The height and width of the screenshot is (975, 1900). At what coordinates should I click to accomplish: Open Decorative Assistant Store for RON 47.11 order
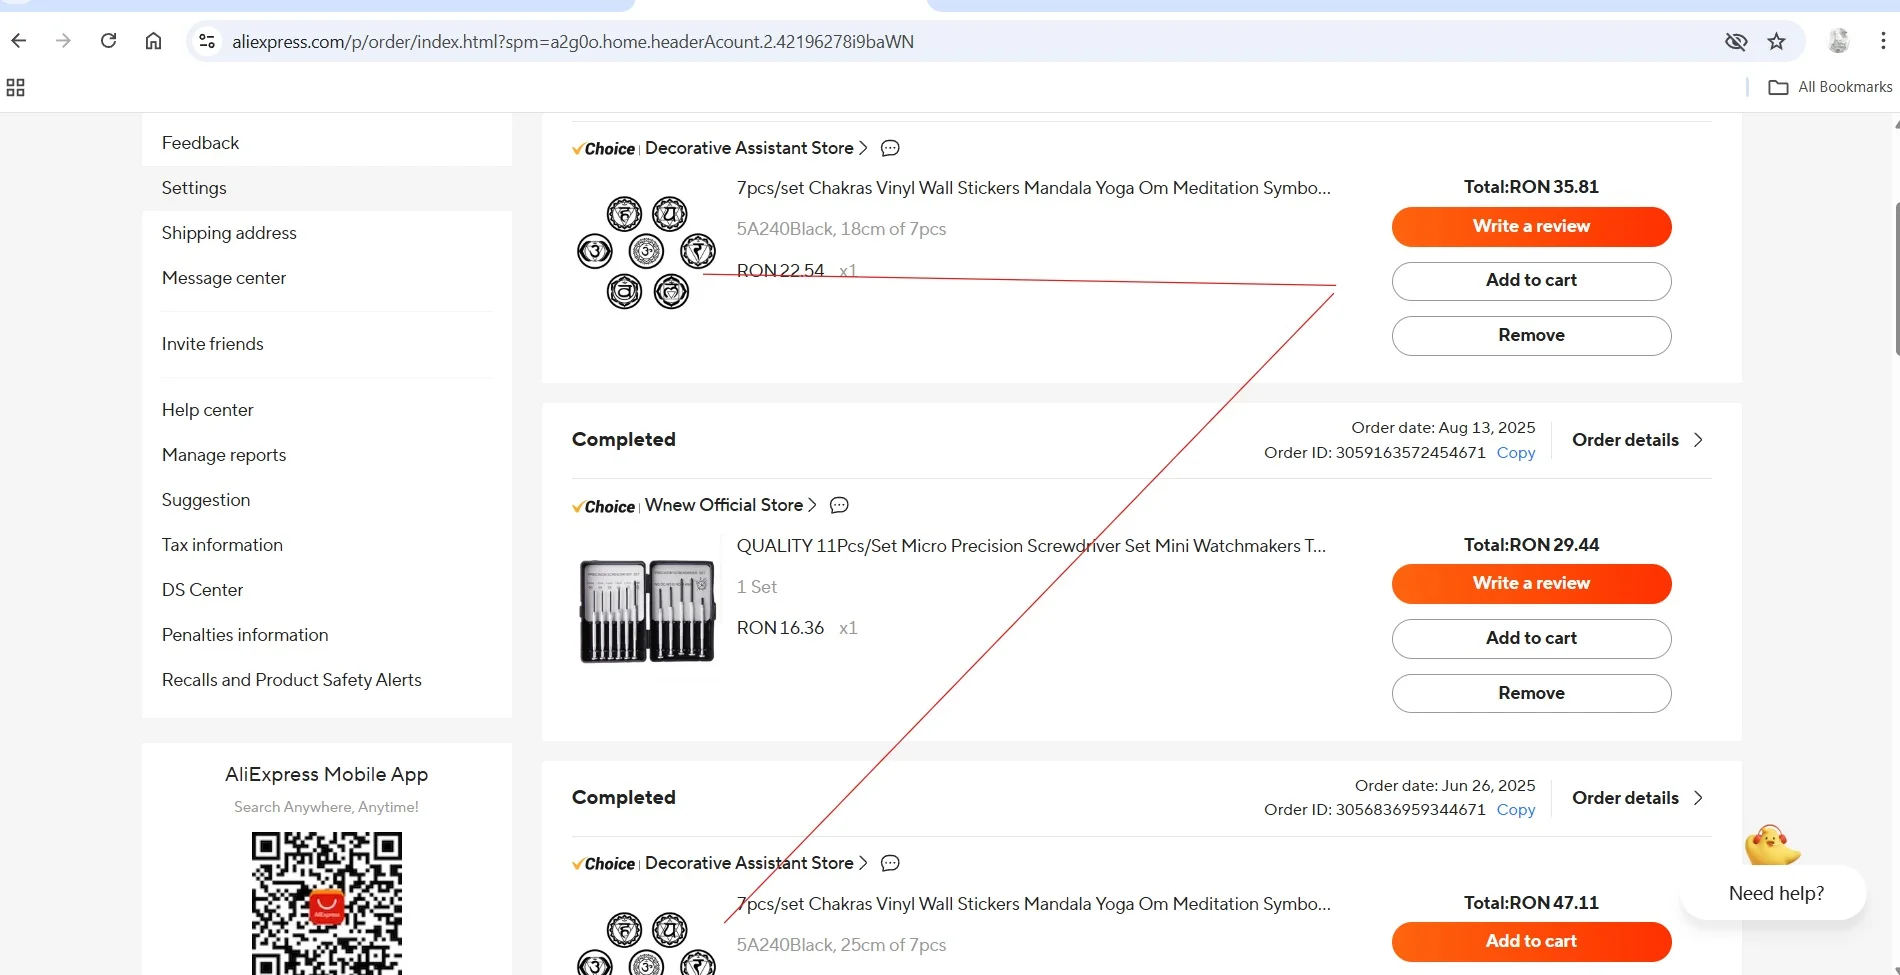click(756, 863)
